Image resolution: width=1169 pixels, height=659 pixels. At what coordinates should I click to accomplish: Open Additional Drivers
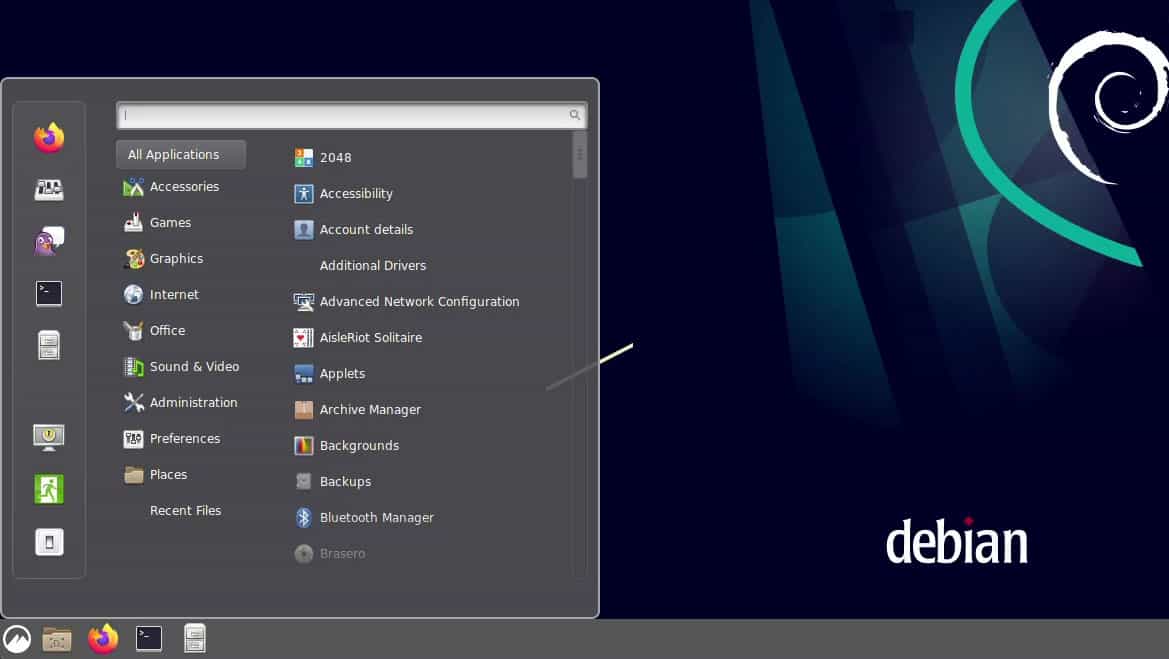[x=372, y=265]
